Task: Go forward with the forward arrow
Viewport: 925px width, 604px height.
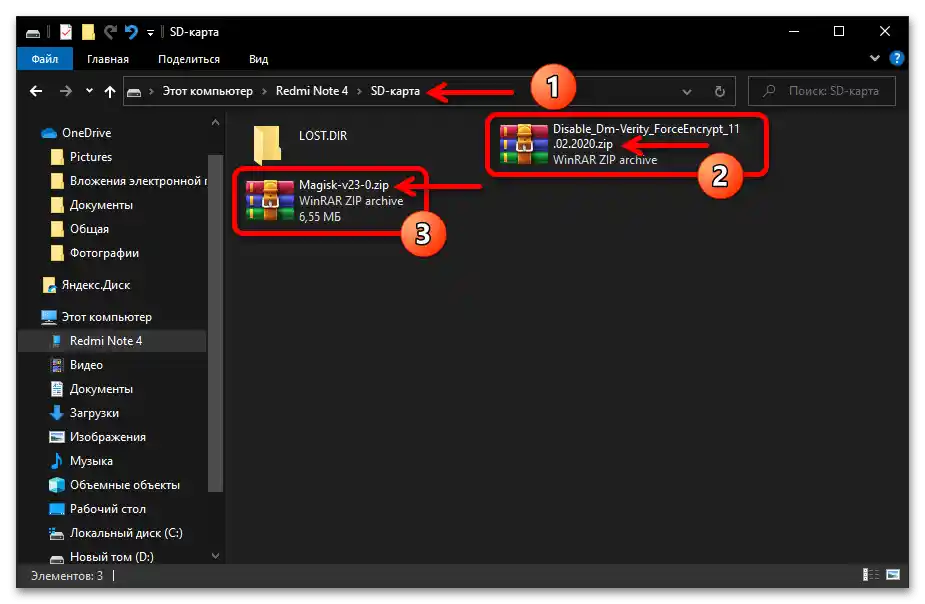Action: pyautogui.click(x=65, y=91)
